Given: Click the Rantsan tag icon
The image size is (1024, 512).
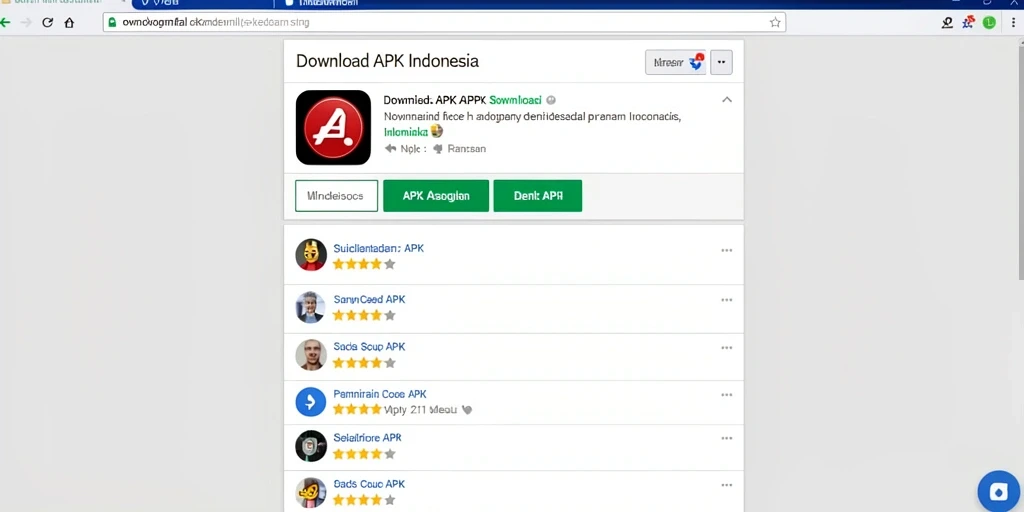Looking at the screenshot, I should click(x=438, y=149).
